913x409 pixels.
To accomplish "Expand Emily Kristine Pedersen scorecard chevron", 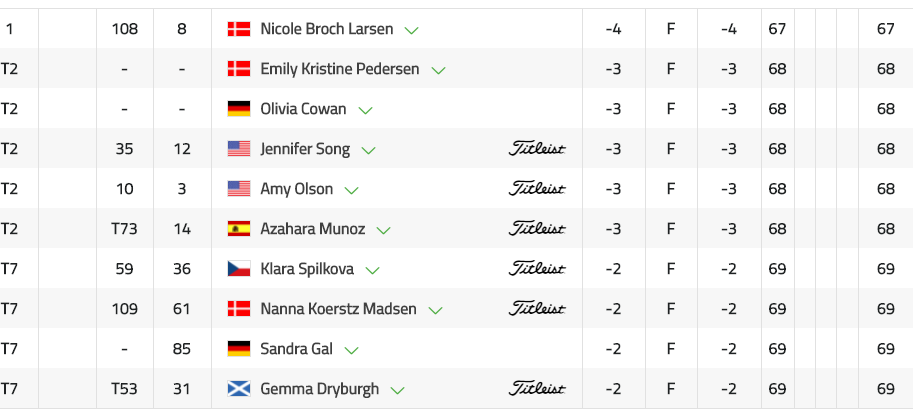I will [438, 70].
